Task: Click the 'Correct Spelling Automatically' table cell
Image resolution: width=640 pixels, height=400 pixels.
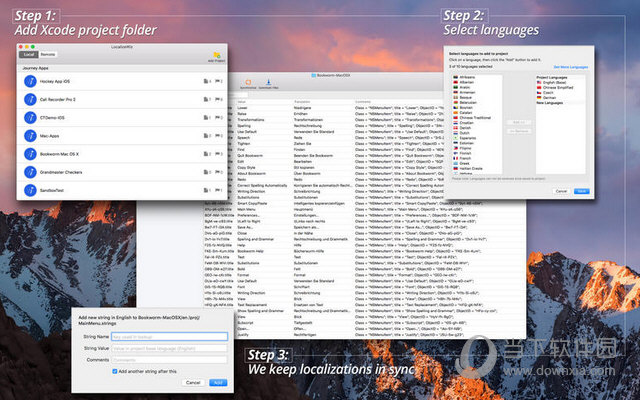Action: coord(262,185)
